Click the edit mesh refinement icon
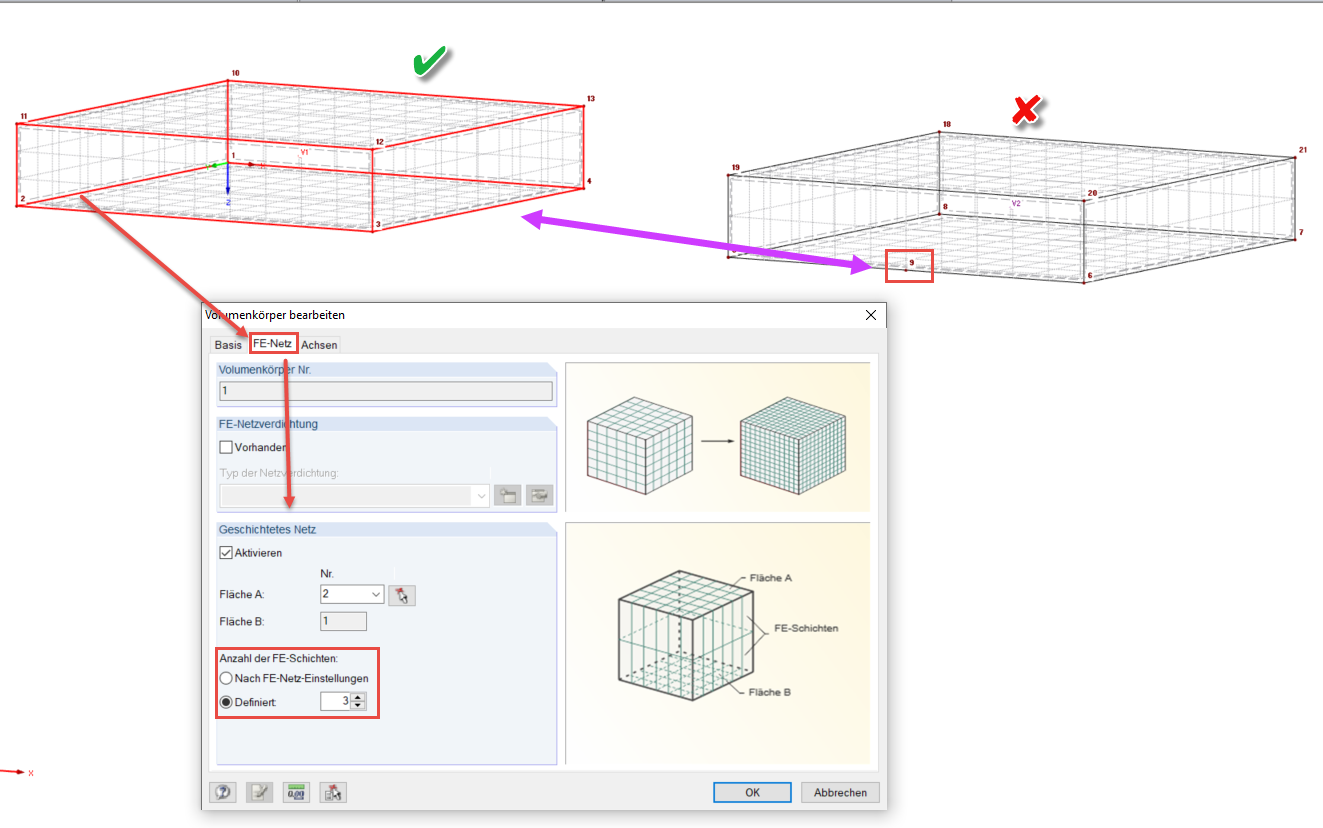This screenshot has width=1323, height=828. (540, 495)
